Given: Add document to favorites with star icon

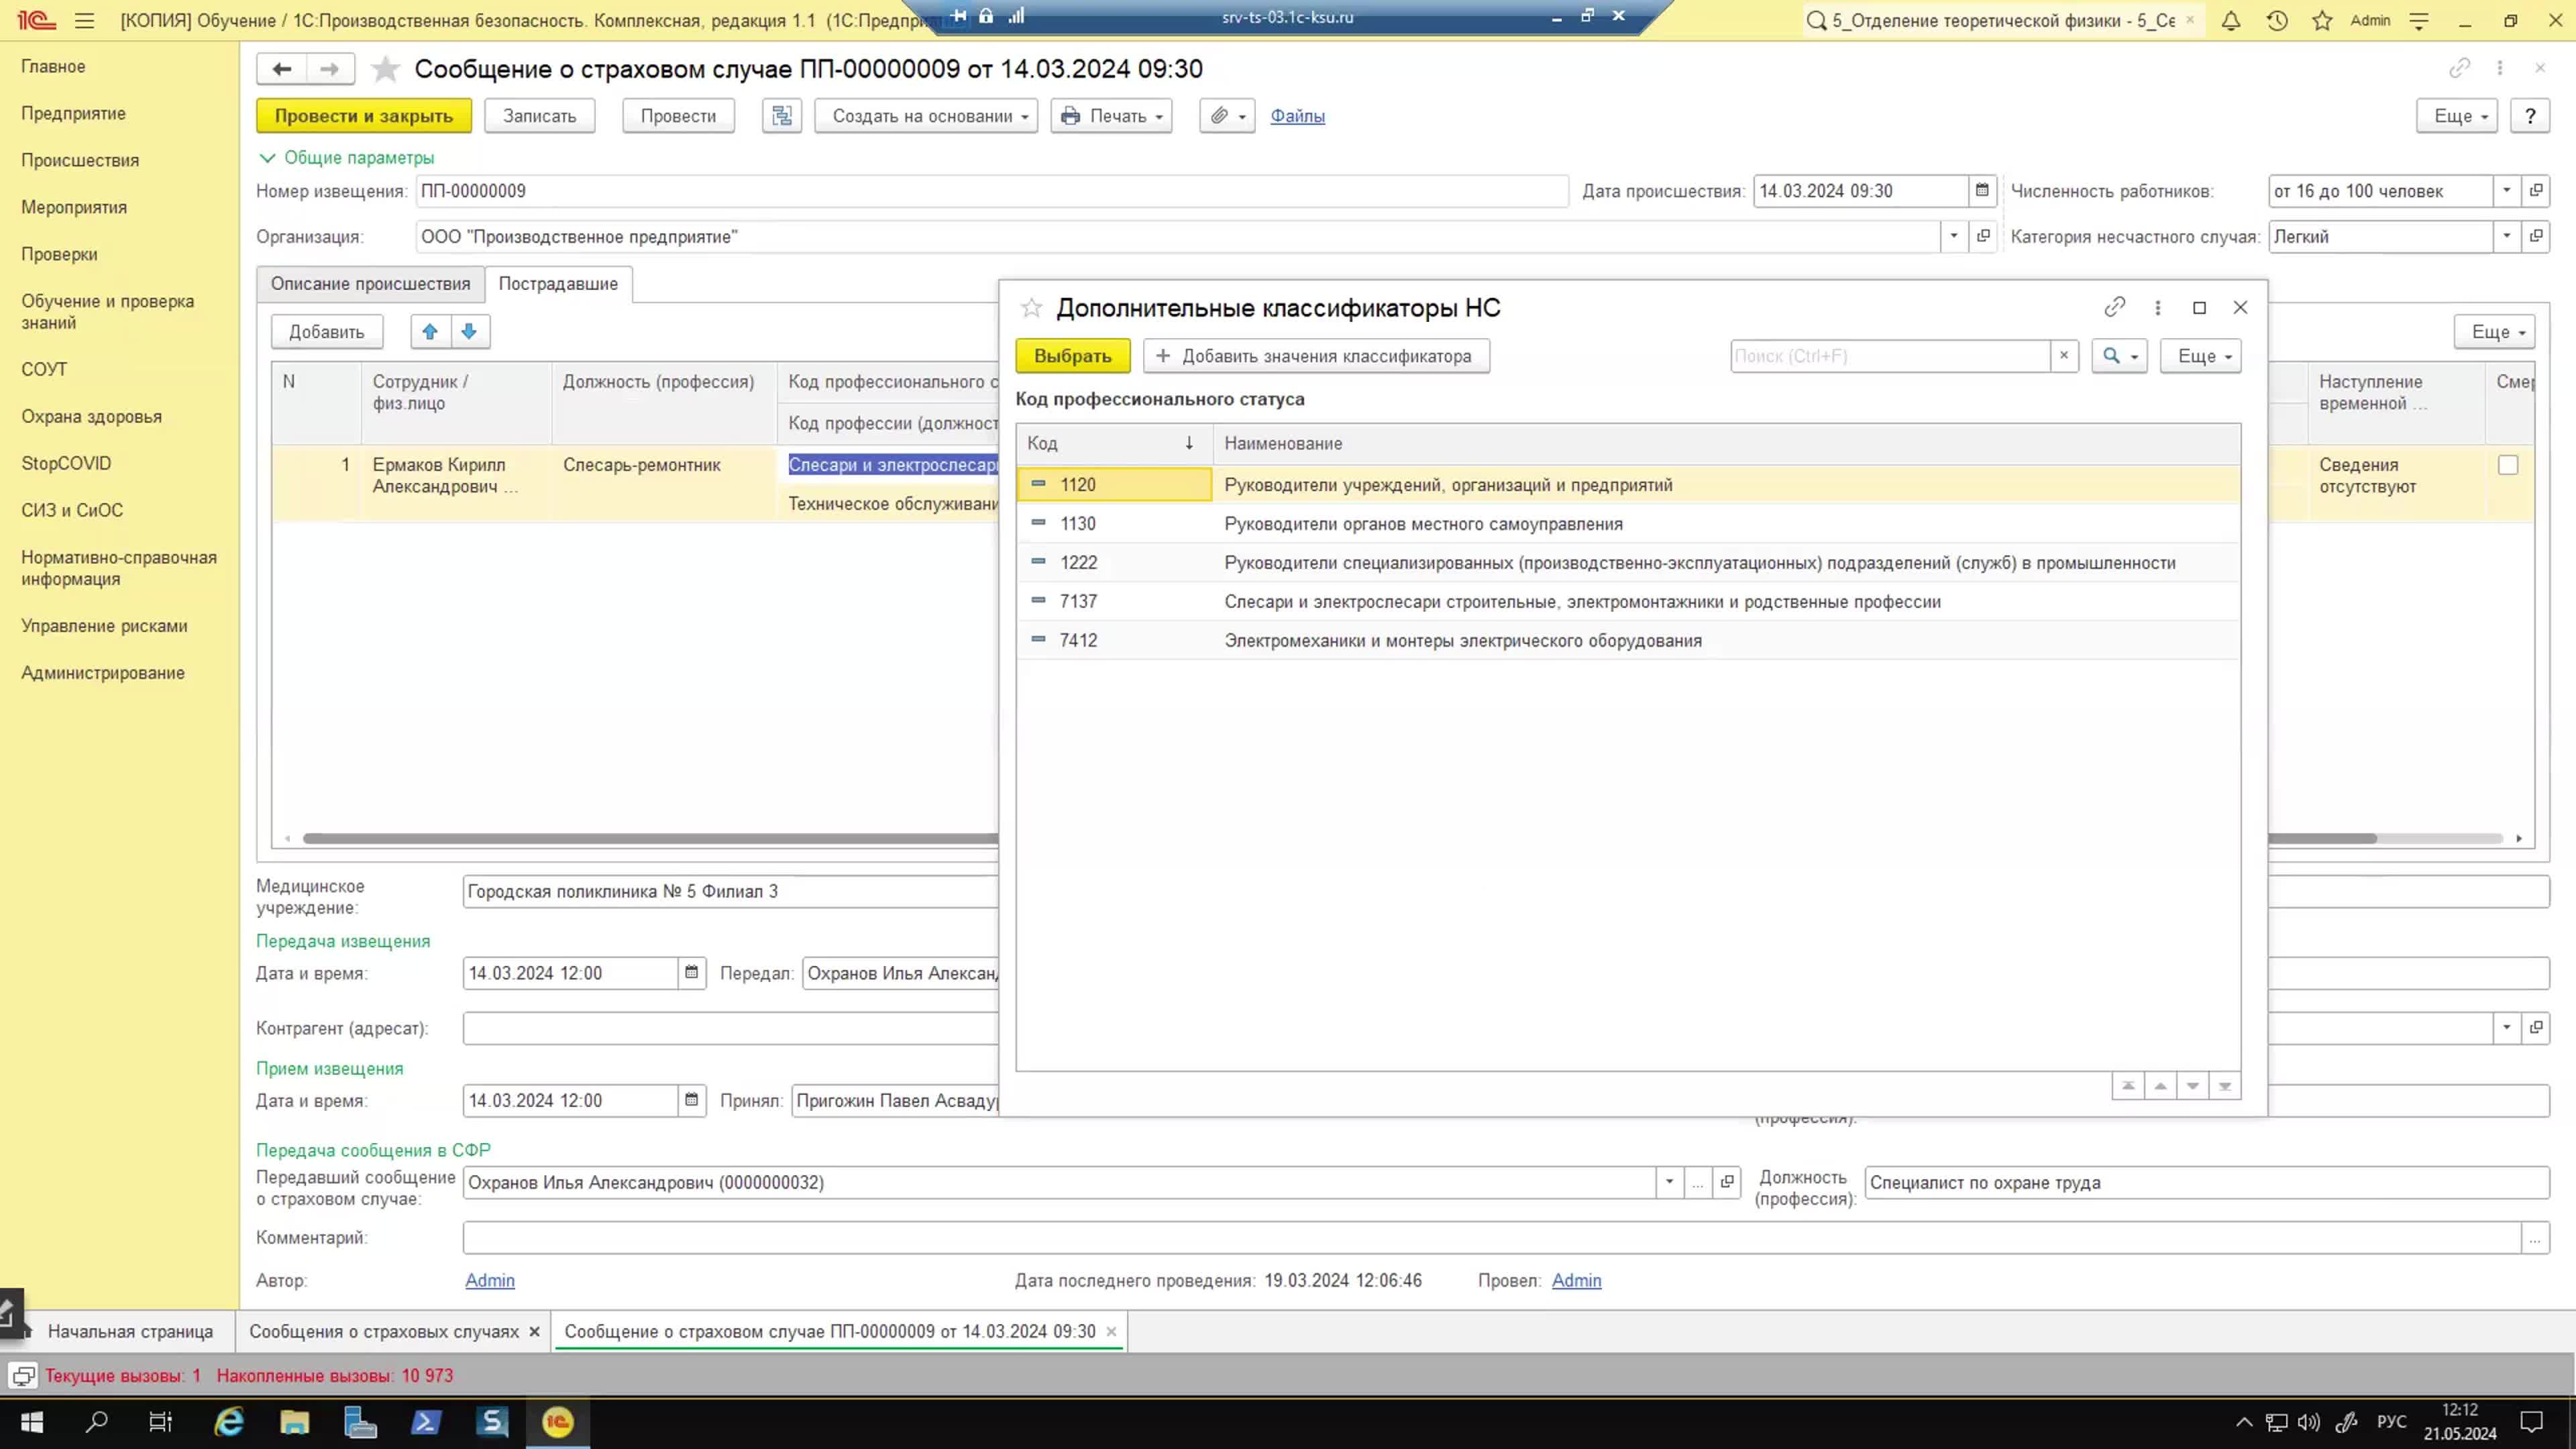Looking at the screenshot, I should pyautogui.click(x=385, y=69).
